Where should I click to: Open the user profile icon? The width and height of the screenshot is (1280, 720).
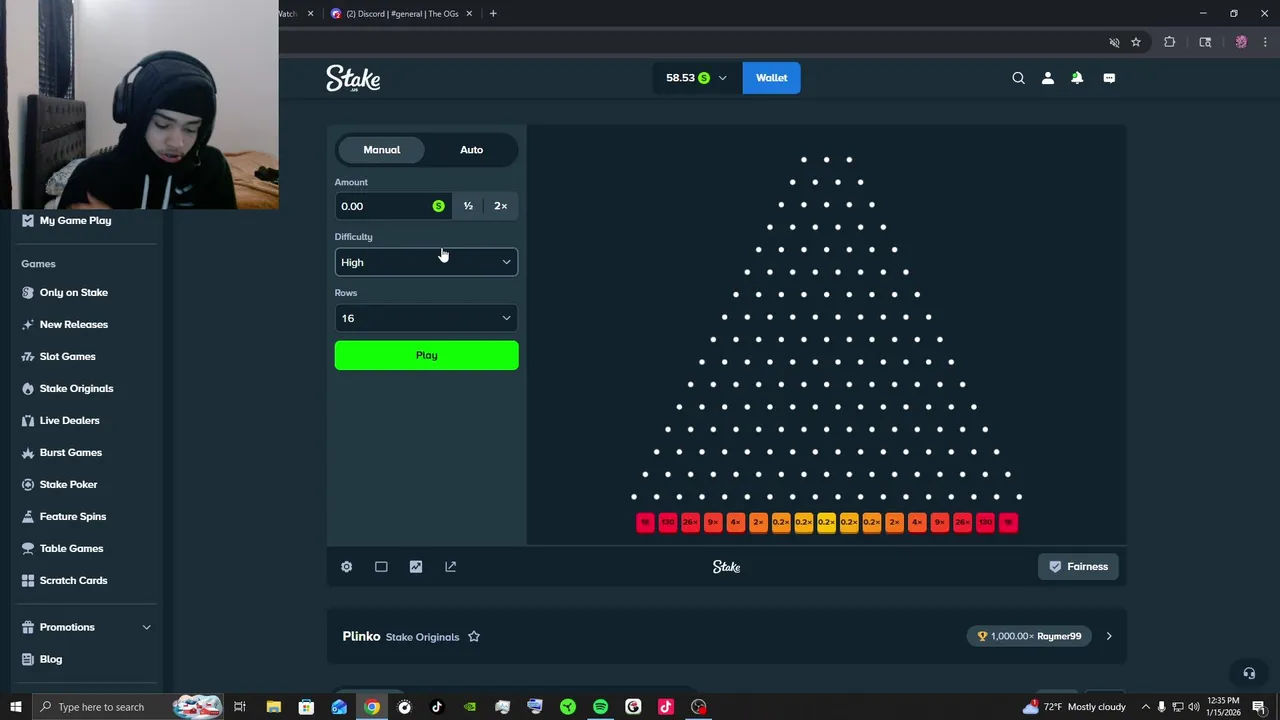point(1048,78)
